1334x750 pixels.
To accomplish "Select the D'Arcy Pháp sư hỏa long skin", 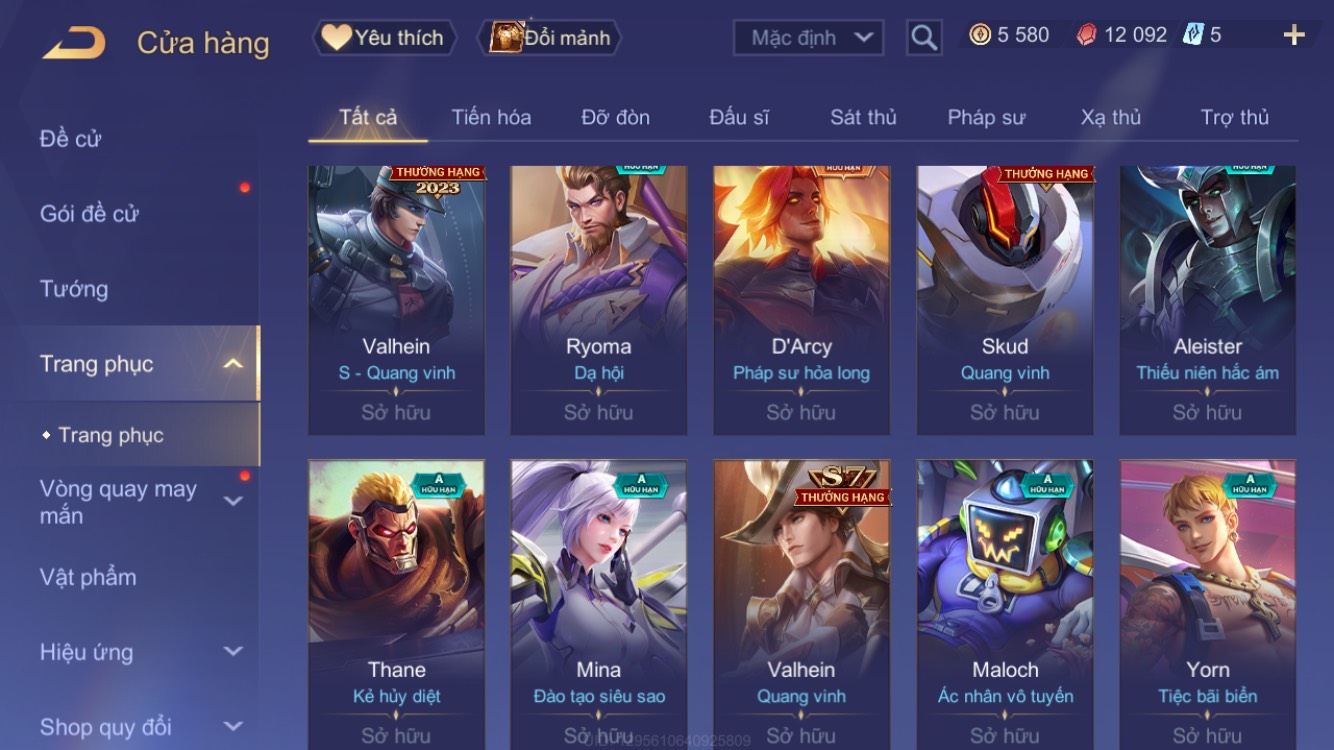I will (x=801, y=300).
